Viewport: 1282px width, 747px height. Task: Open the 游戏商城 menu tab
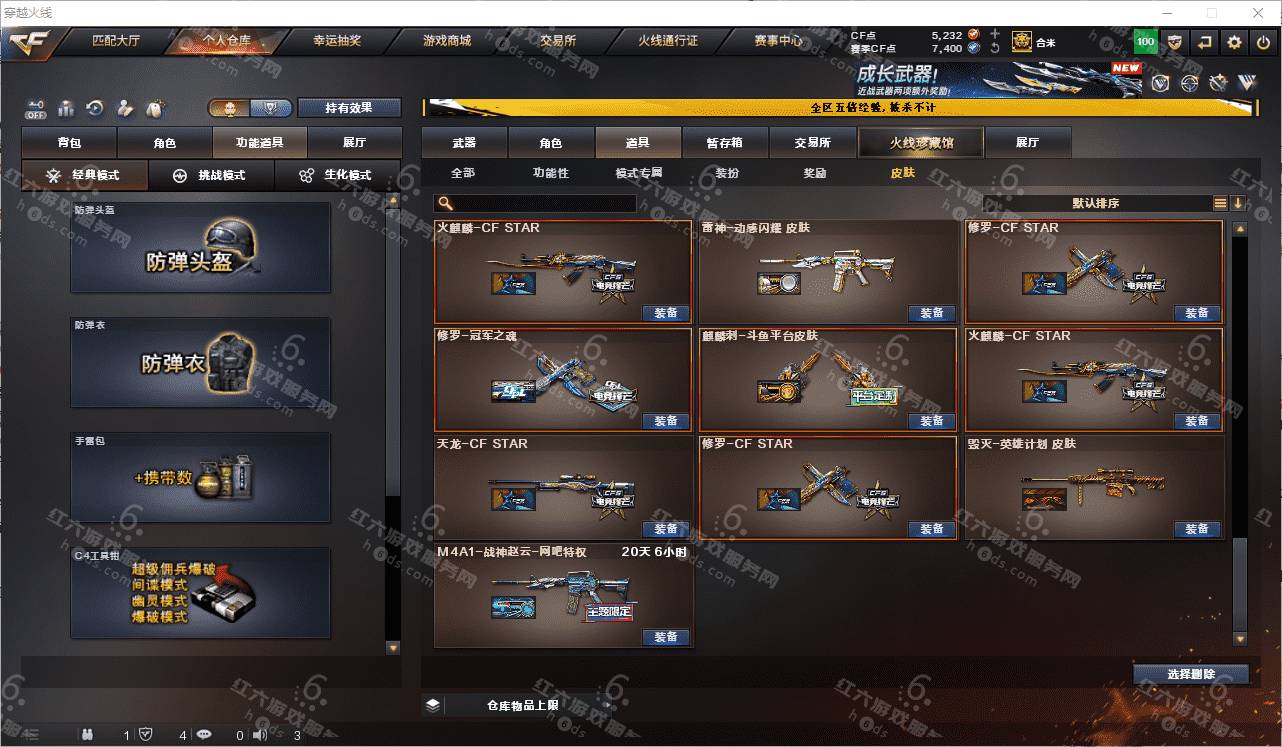click(x=446, y=42)
